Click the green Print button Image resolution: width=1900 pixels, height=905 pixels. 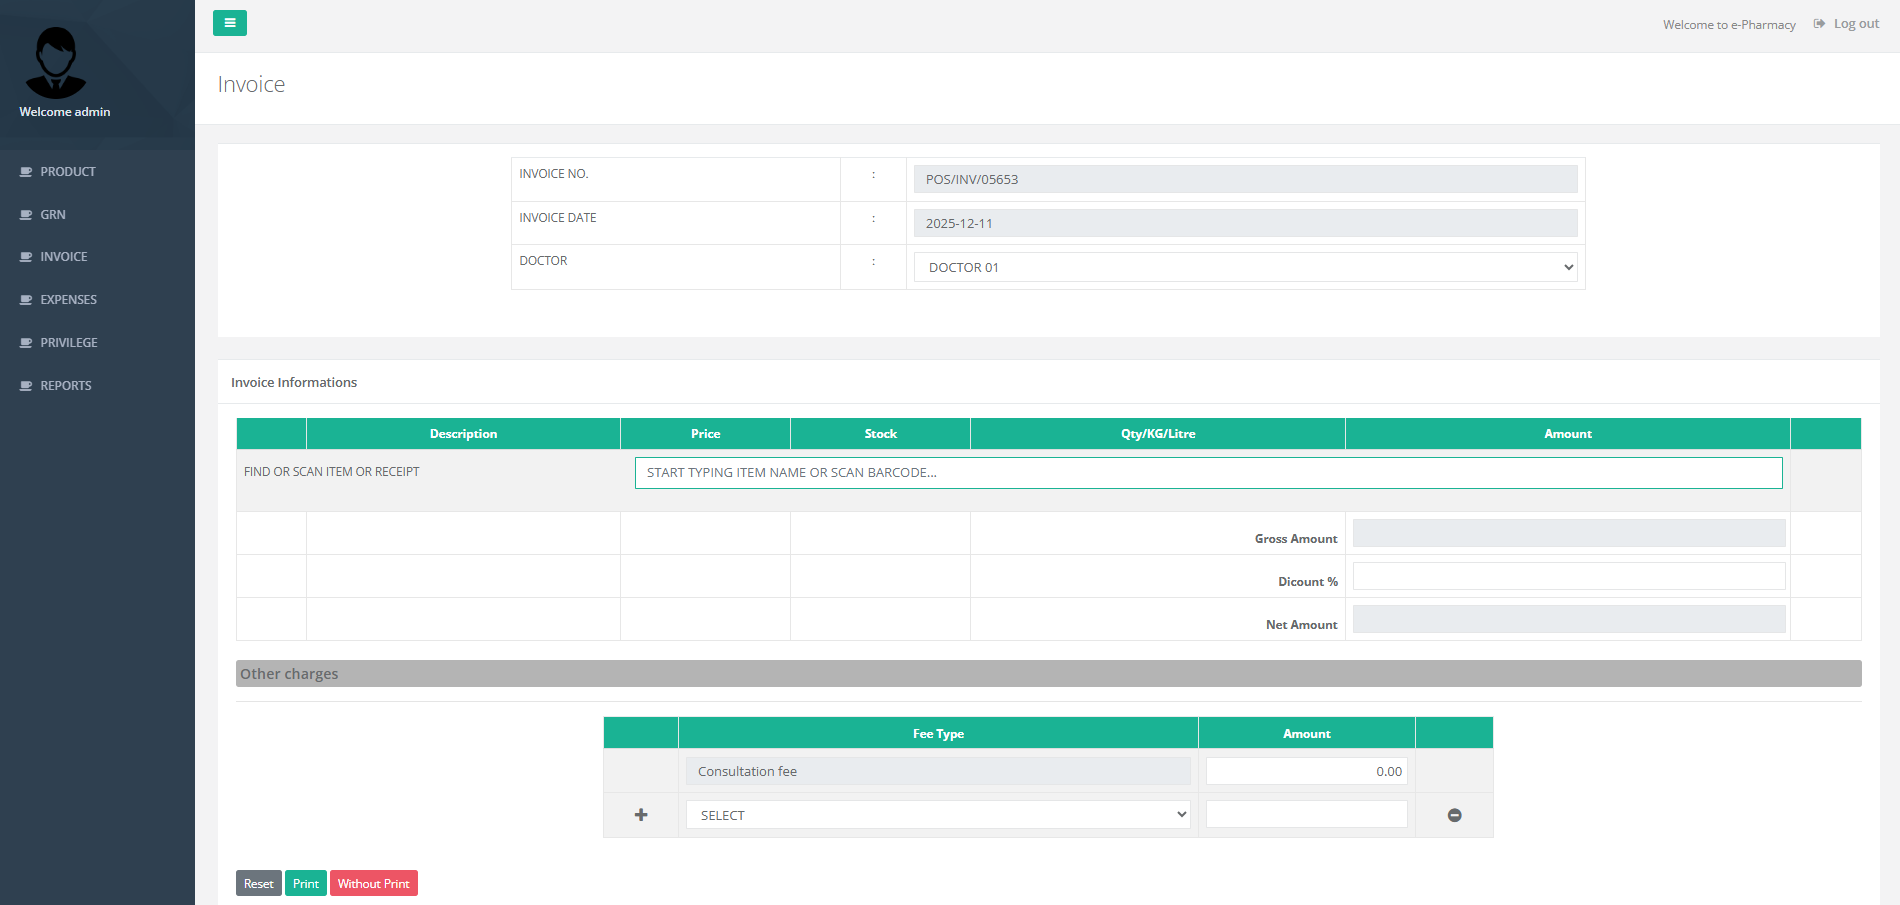[306, 883]
